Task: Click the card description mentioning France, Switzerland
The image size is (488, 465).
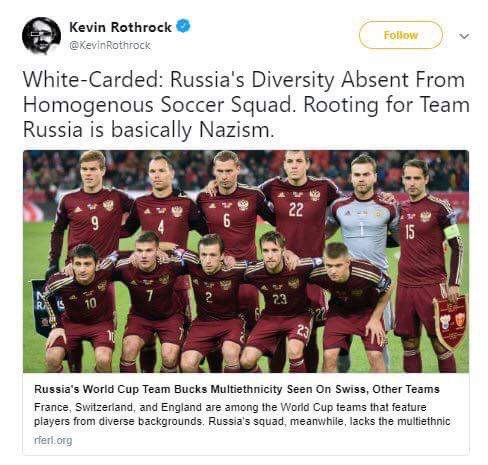Action: click(x=242, y=414)
